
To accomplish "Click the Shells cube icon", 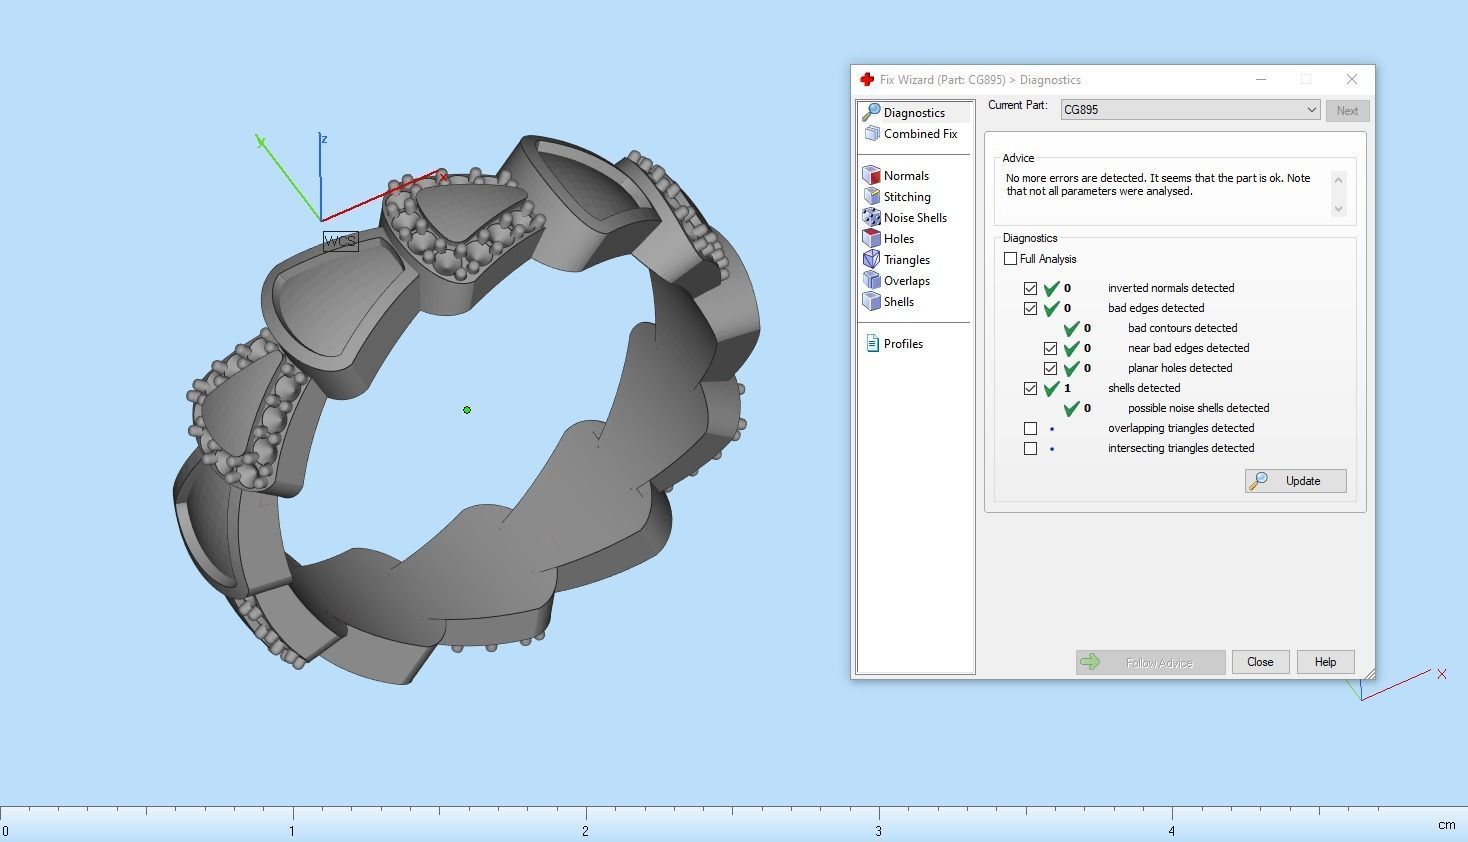I will click(x=871, y=301).
